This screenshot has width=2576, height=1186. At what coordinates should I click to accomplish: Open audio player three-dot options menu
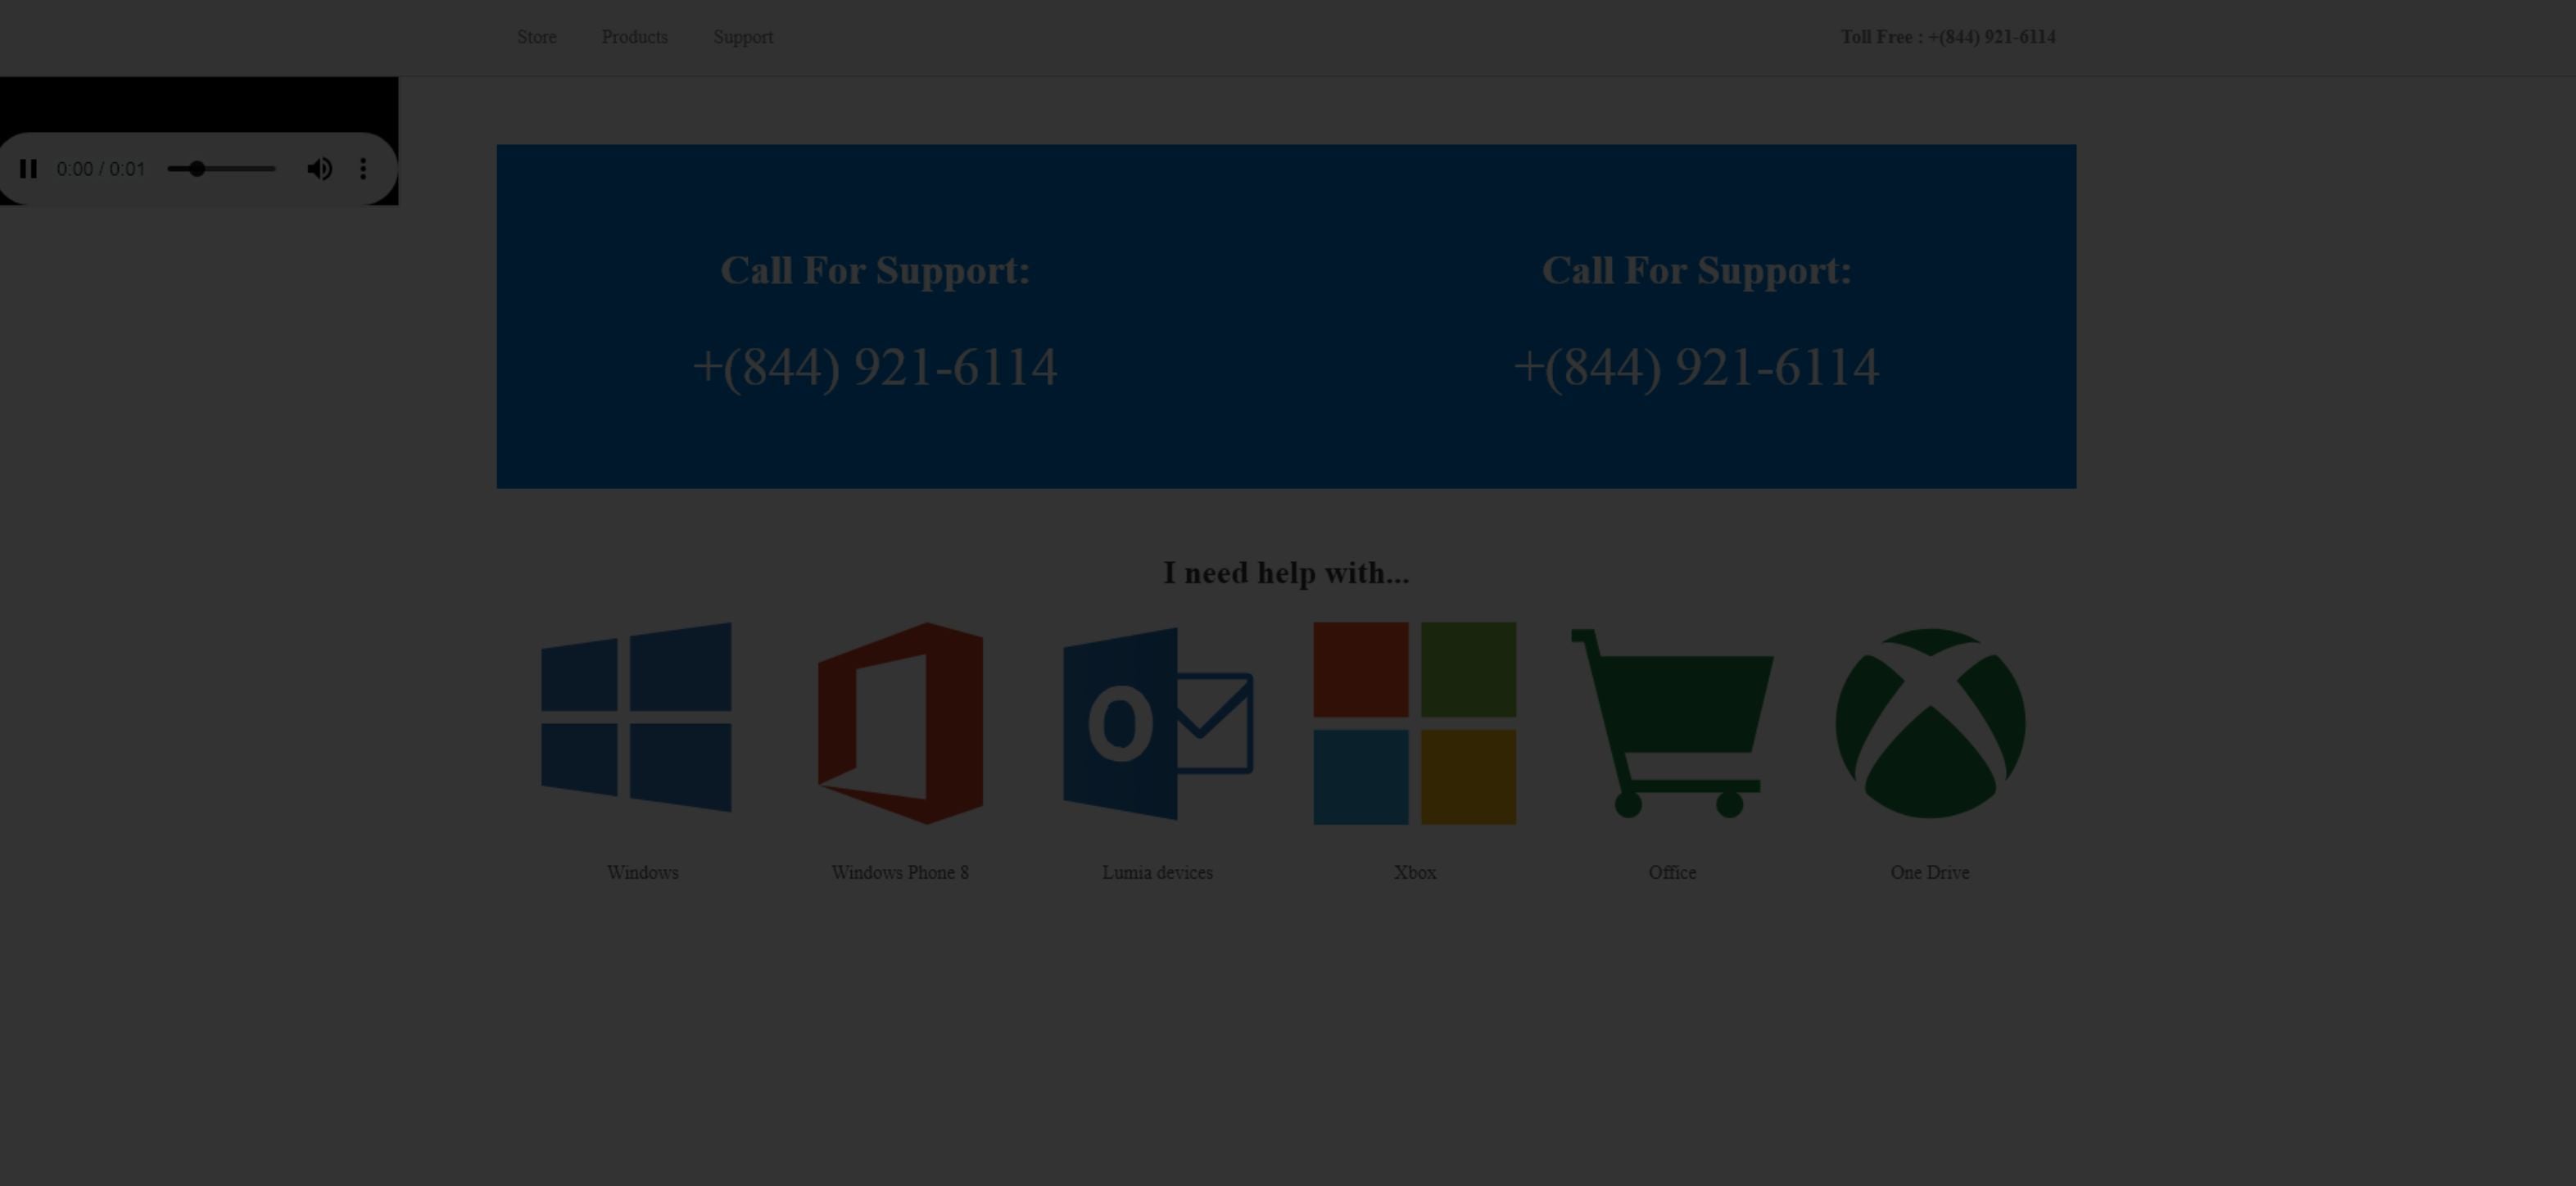pyautogui.click(x=363, y=169)
